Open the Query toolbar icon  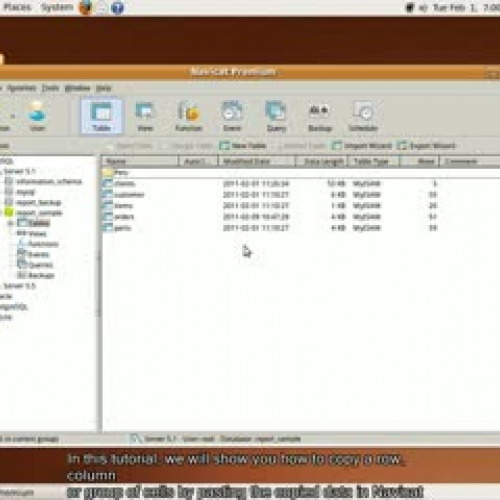tap(276, 116)
